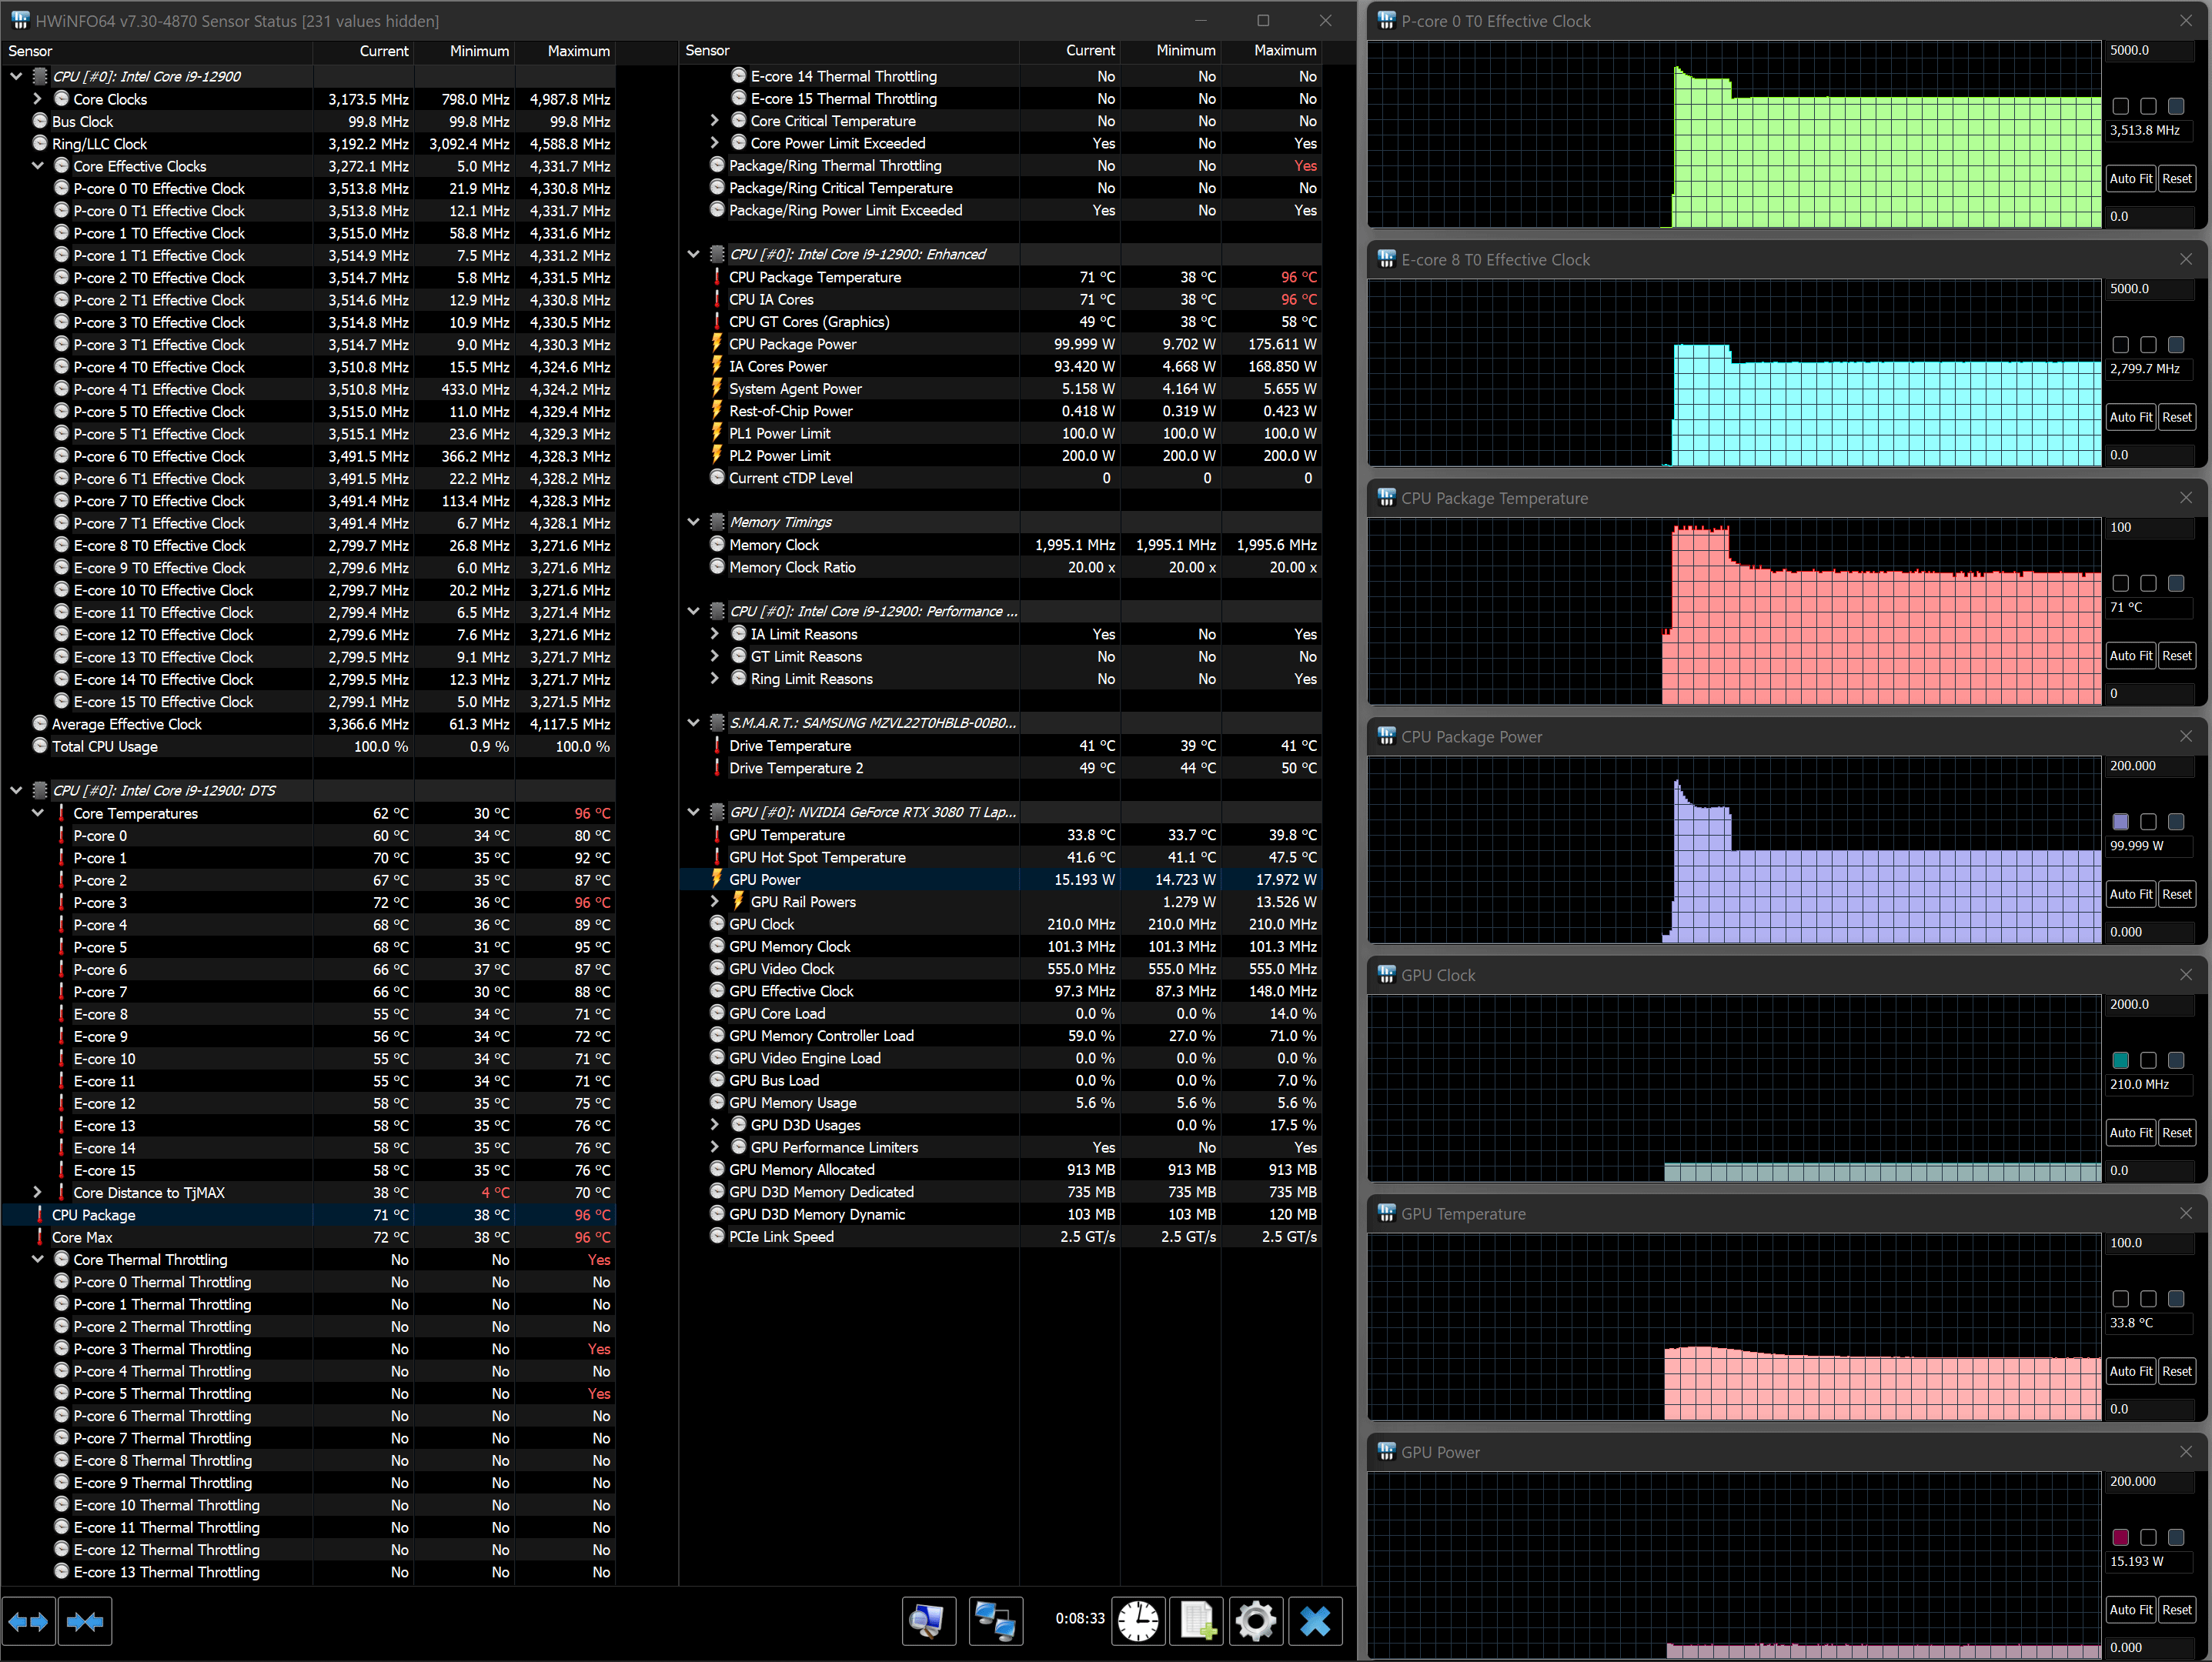Viewport: 2212px width, 1662px height.
Task: Click the expand columns arrows icon
Action: pos(28,1621)
